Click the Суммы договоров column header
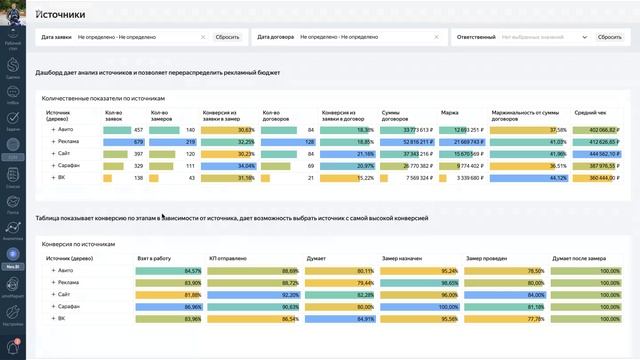Image resolution: width=640 pixels, height=360 pixels. 395,116
